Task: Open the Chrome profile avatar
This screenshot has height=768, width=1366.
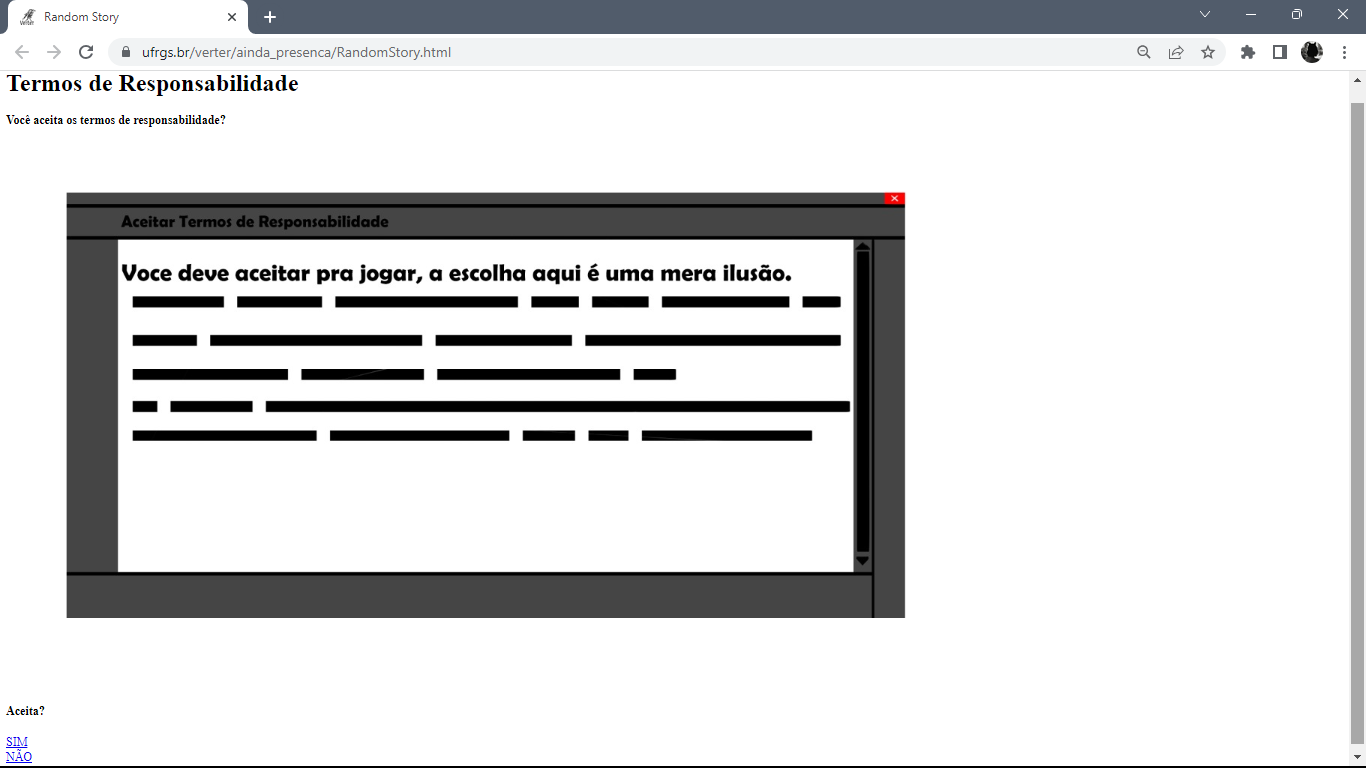Action: point(1312,52)
